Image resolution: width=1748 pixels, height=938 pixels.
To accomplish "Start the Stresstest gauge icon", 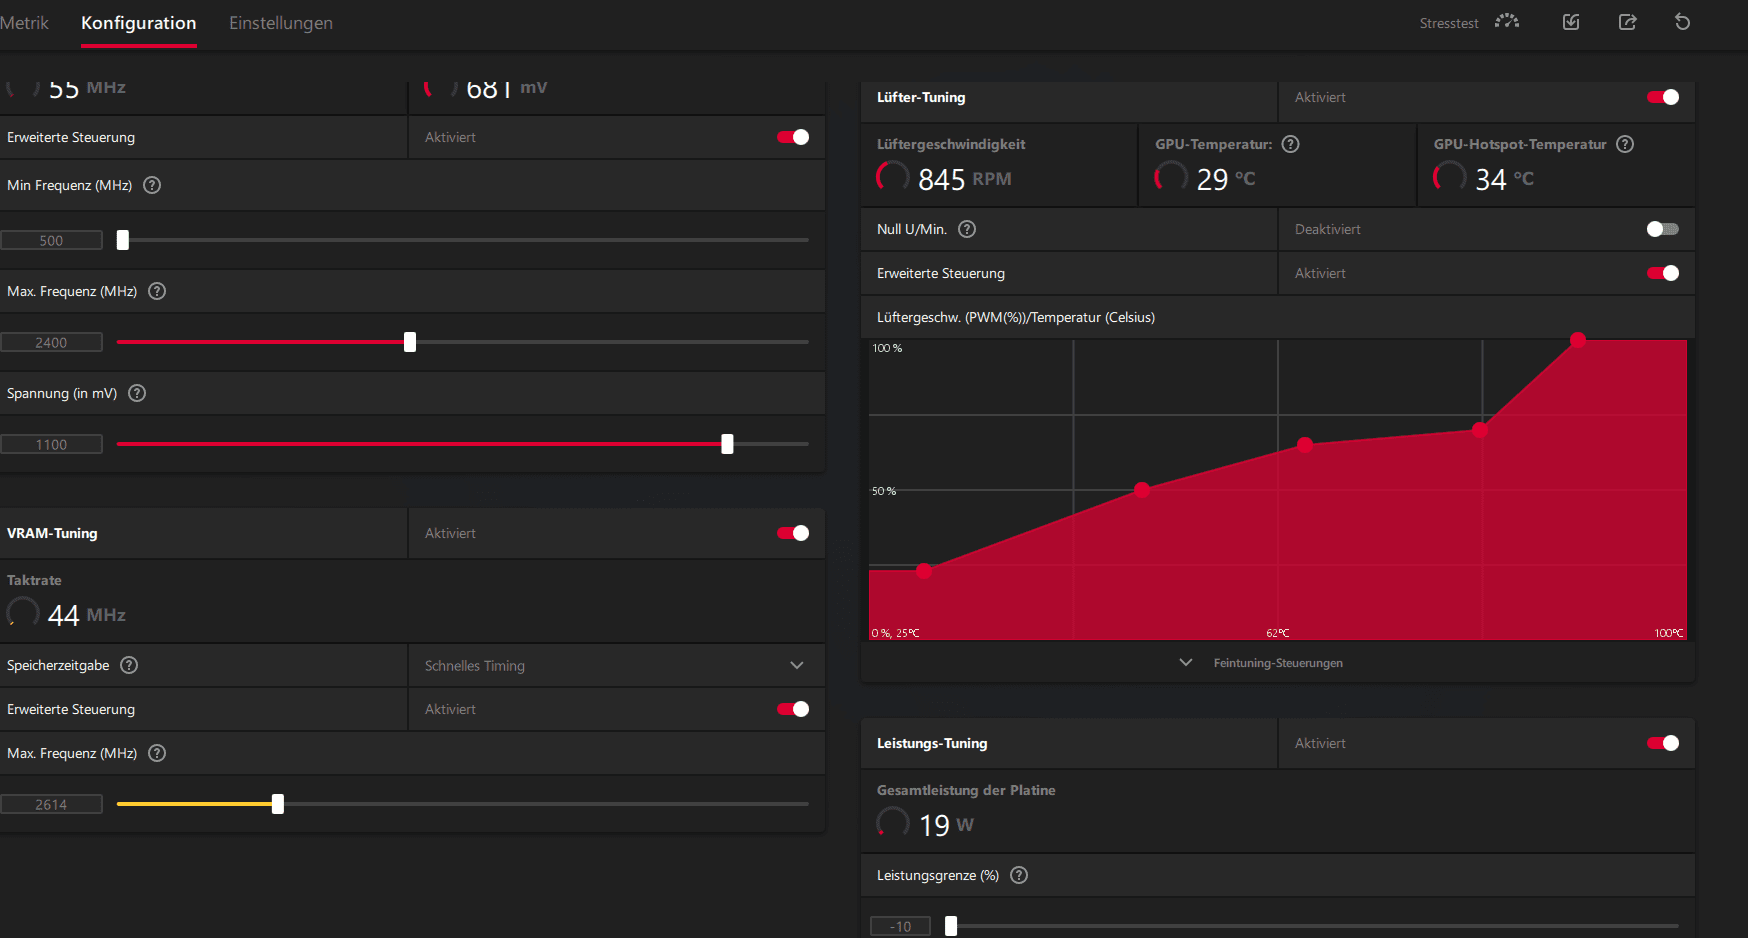I will click(x=1507, y=22).
